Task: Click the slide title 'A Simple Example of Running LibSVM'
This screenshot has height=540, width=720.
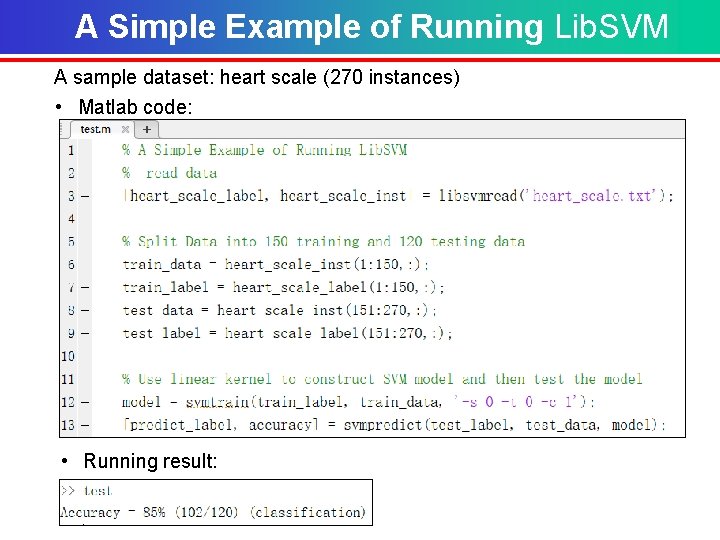Action: pos(371,26)
